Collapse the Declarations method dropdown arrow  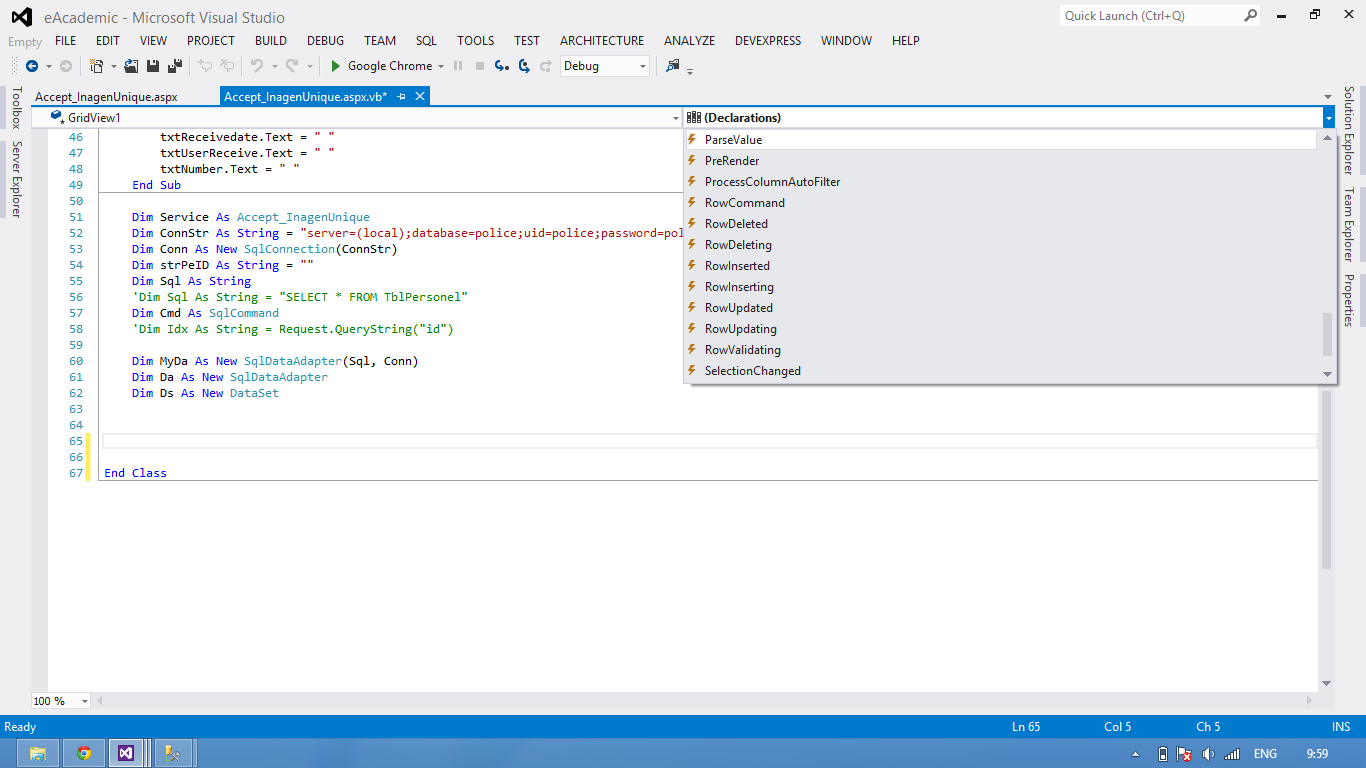pos(1328,118)
